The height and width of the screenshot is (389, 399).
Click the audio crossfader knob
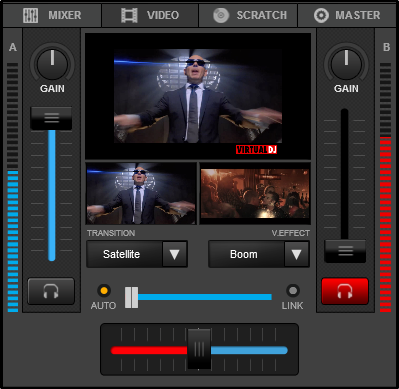point(199,349)
